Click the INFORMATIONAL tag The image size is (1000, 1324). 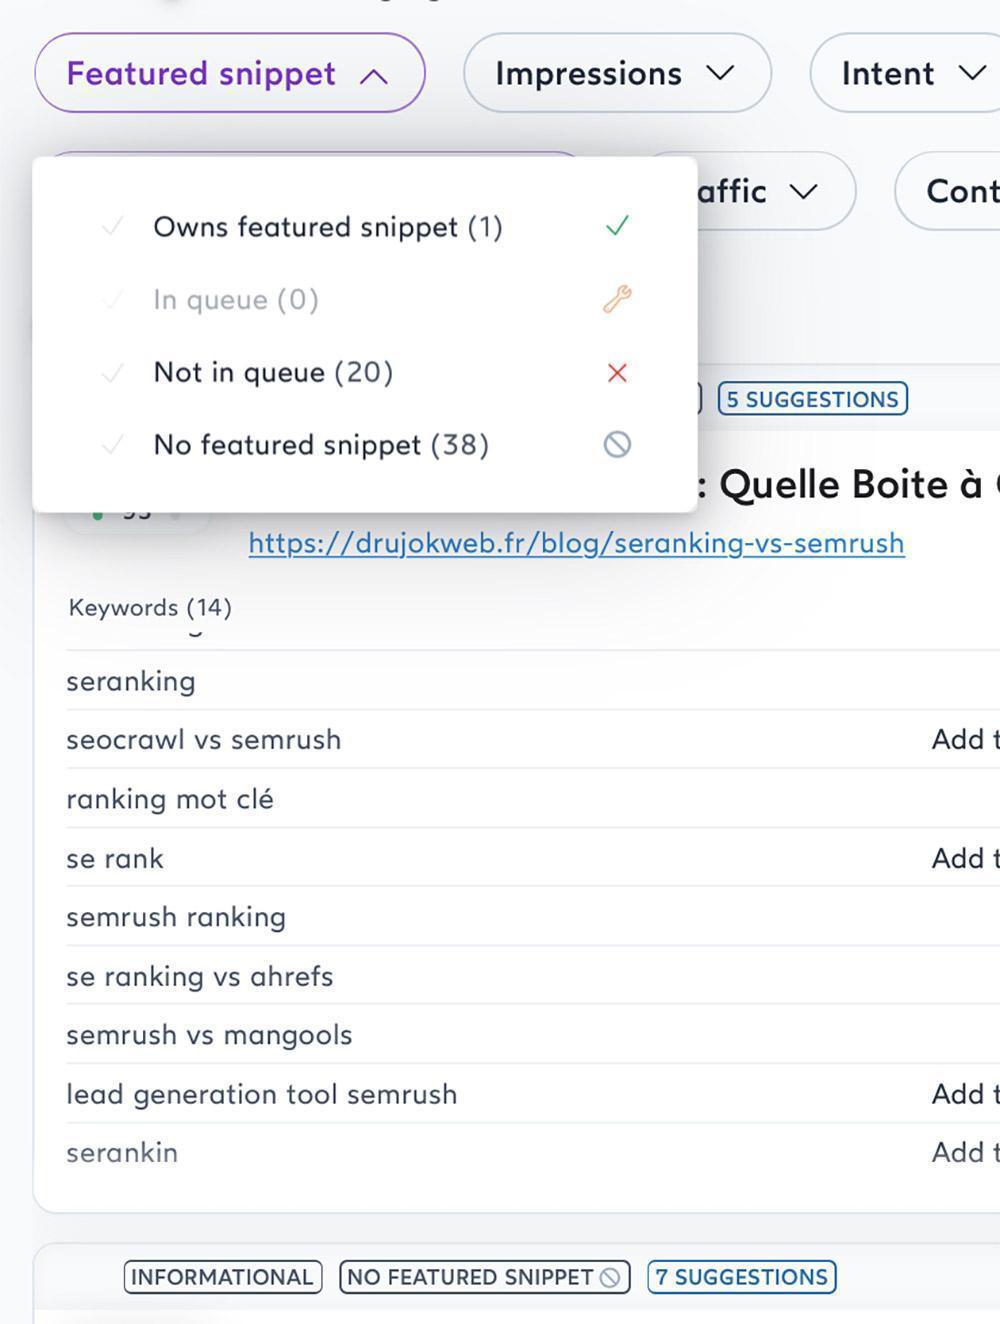point(223,1277)
